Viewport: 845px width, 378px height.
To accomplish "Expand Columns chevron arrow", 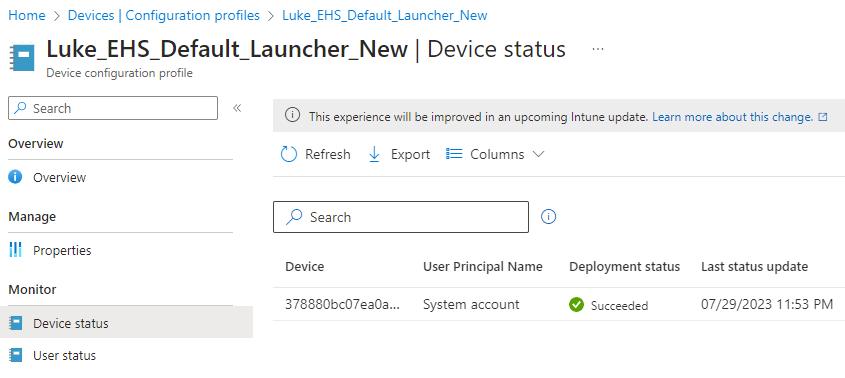I will [538, 154].
